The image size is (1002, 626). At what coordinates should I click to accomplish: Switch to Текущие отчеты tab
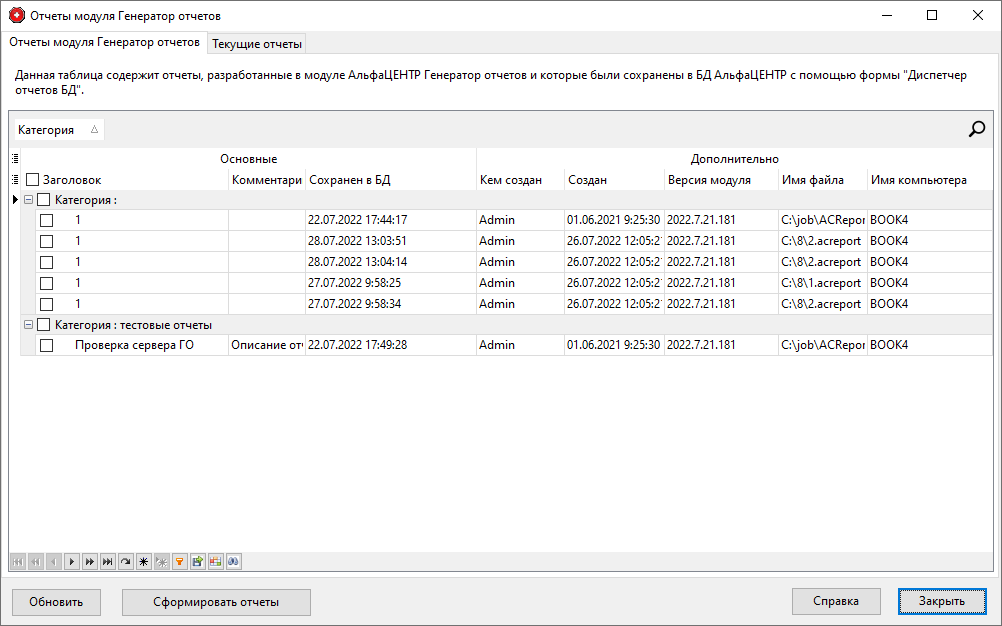pos(257,43)
